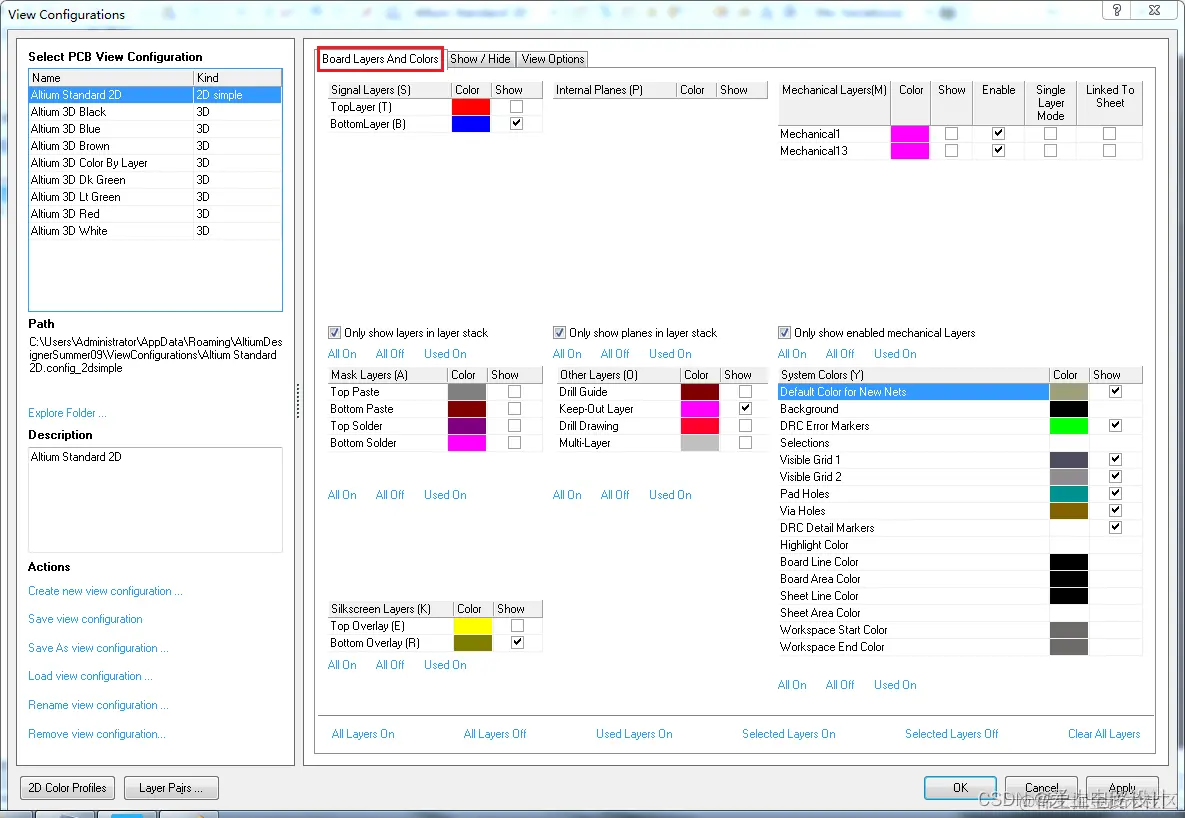Image resolution: width=1185 pixels, height=818 pixels.
Task: Toggle Mechanical13 Linked To Sheet checkbox
Action: pos(1109,150)
